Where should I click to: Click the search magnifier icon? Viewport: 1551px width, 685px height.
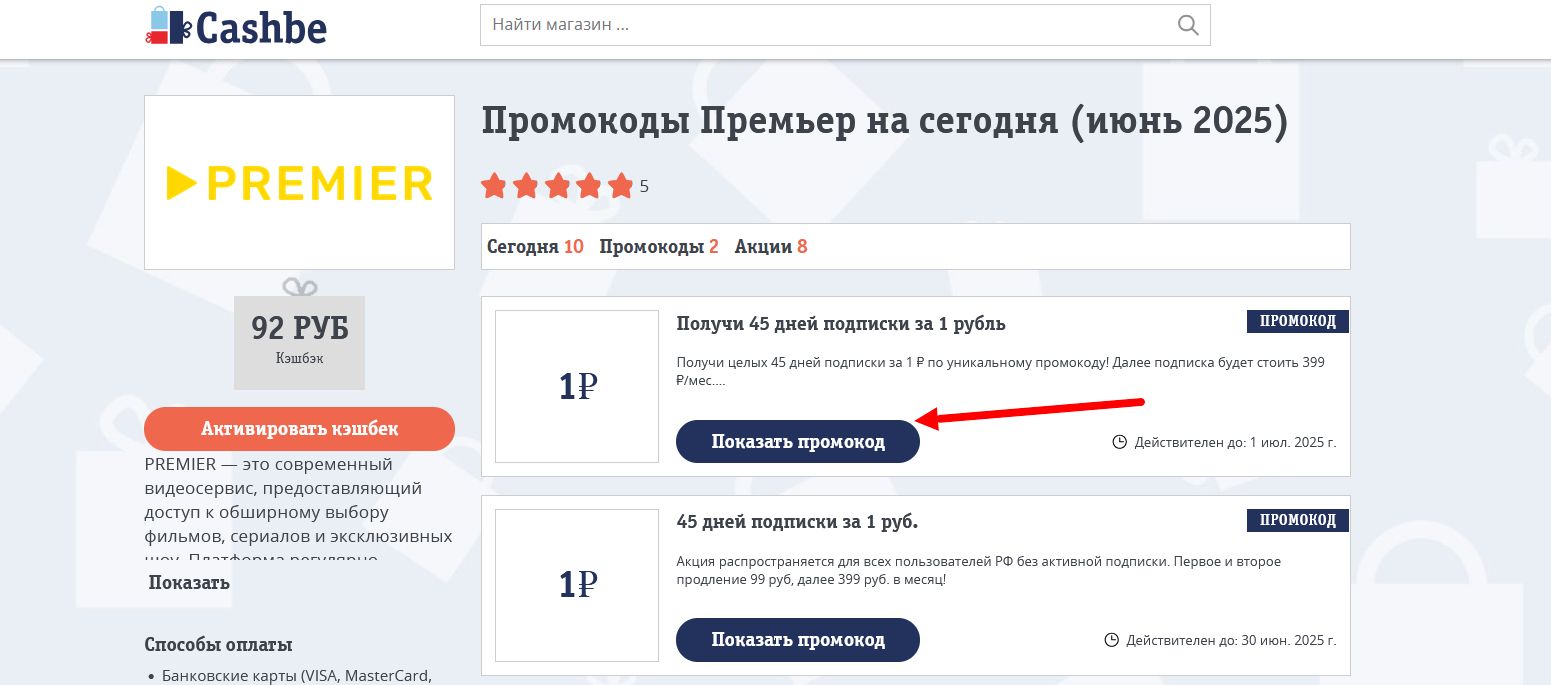(x=1188, y=25)
